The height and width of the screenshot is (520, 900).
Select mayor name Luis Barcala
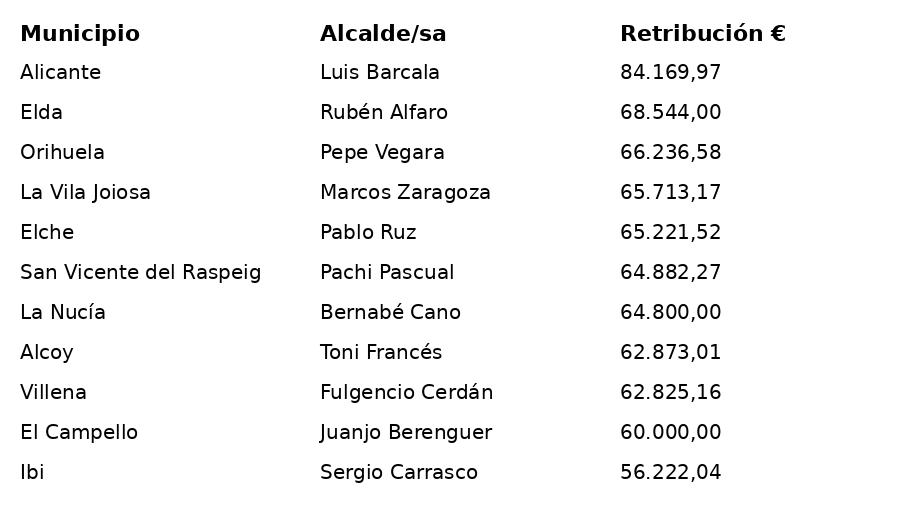coord(380,73)
